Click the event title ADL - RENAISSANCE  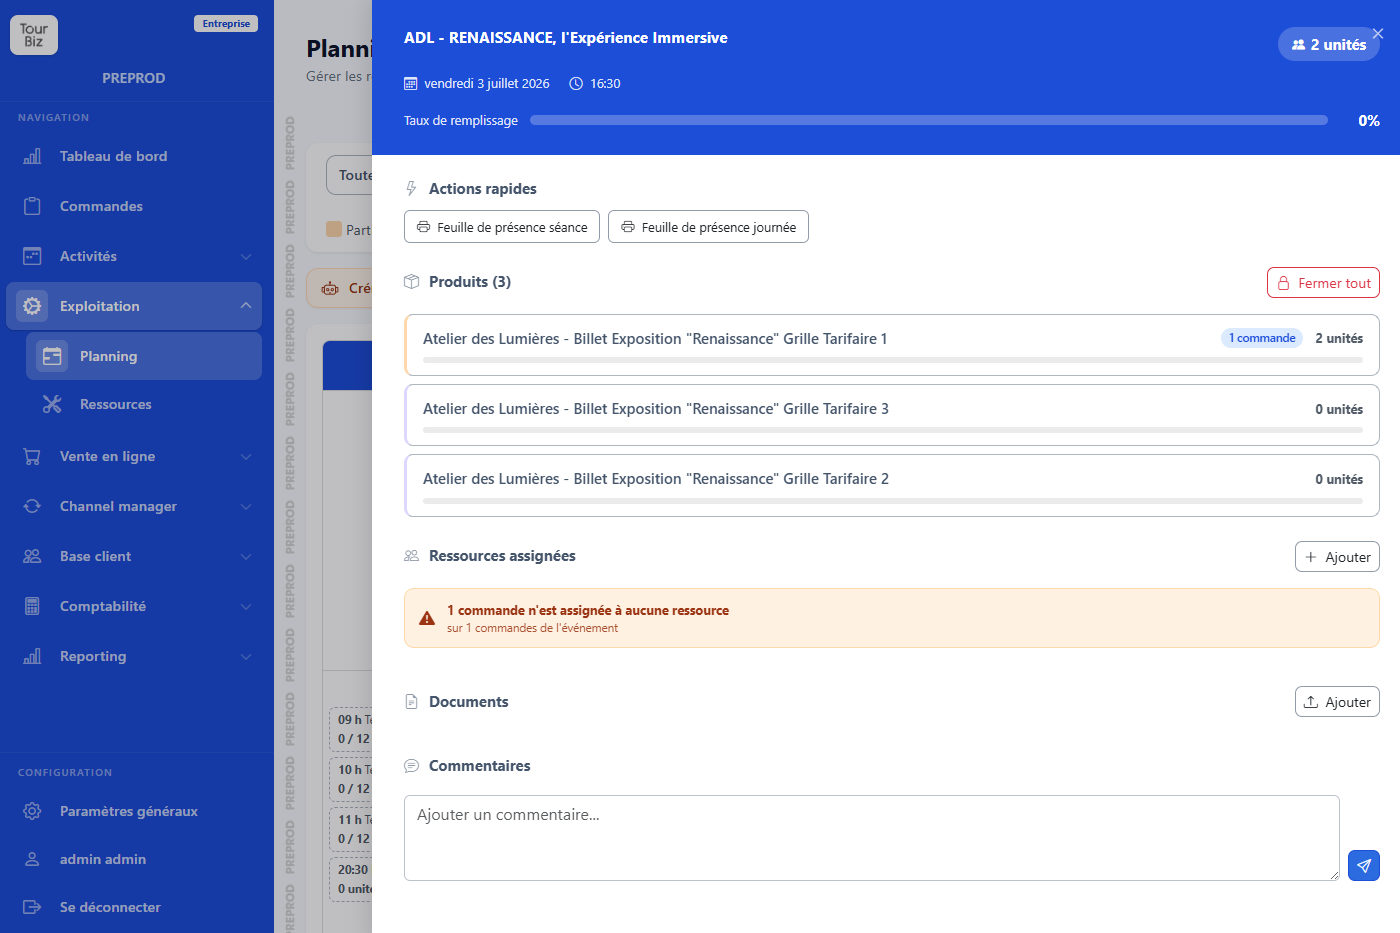[566, 38]
